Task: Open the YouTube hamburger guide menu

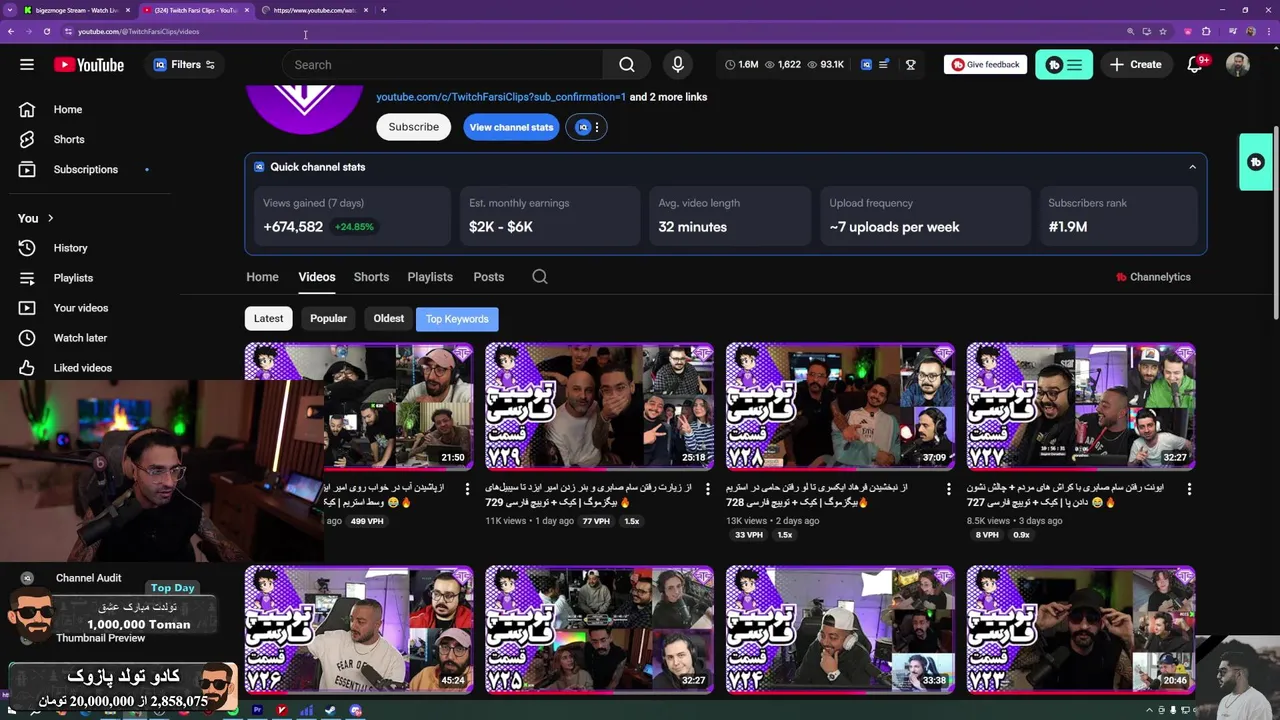Action: pyautogui.click(x=27, y=65)
